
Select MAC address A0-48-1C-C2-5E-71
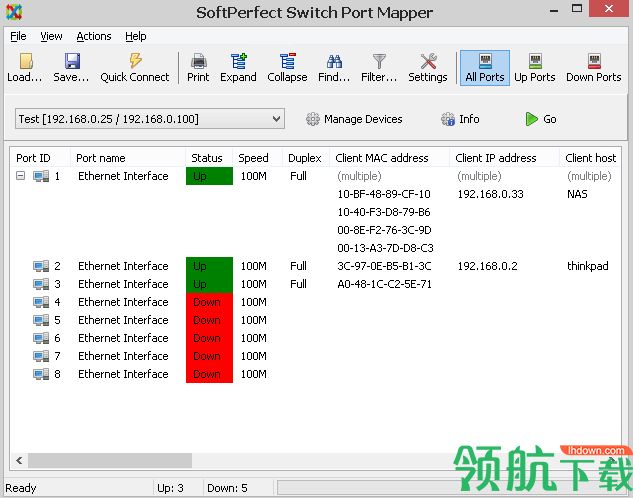point(384,284)
